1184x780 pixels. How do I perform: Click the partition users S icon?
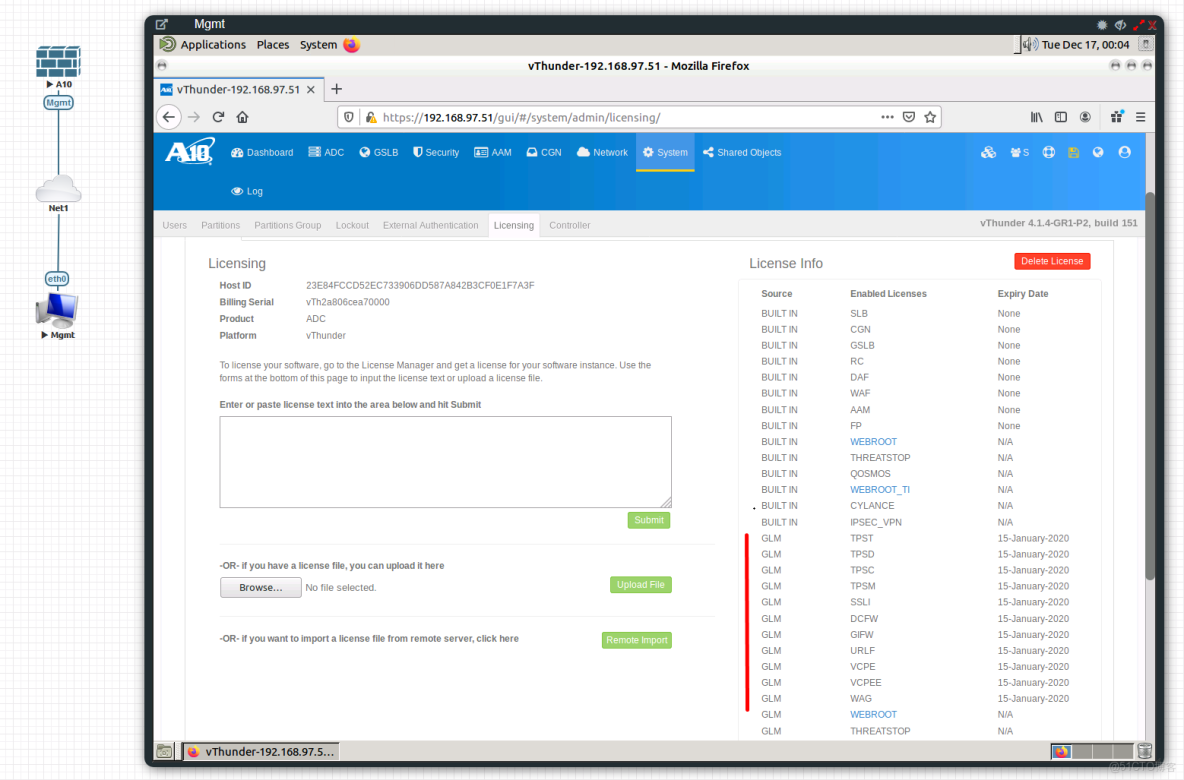click(x=1019, y=153)
